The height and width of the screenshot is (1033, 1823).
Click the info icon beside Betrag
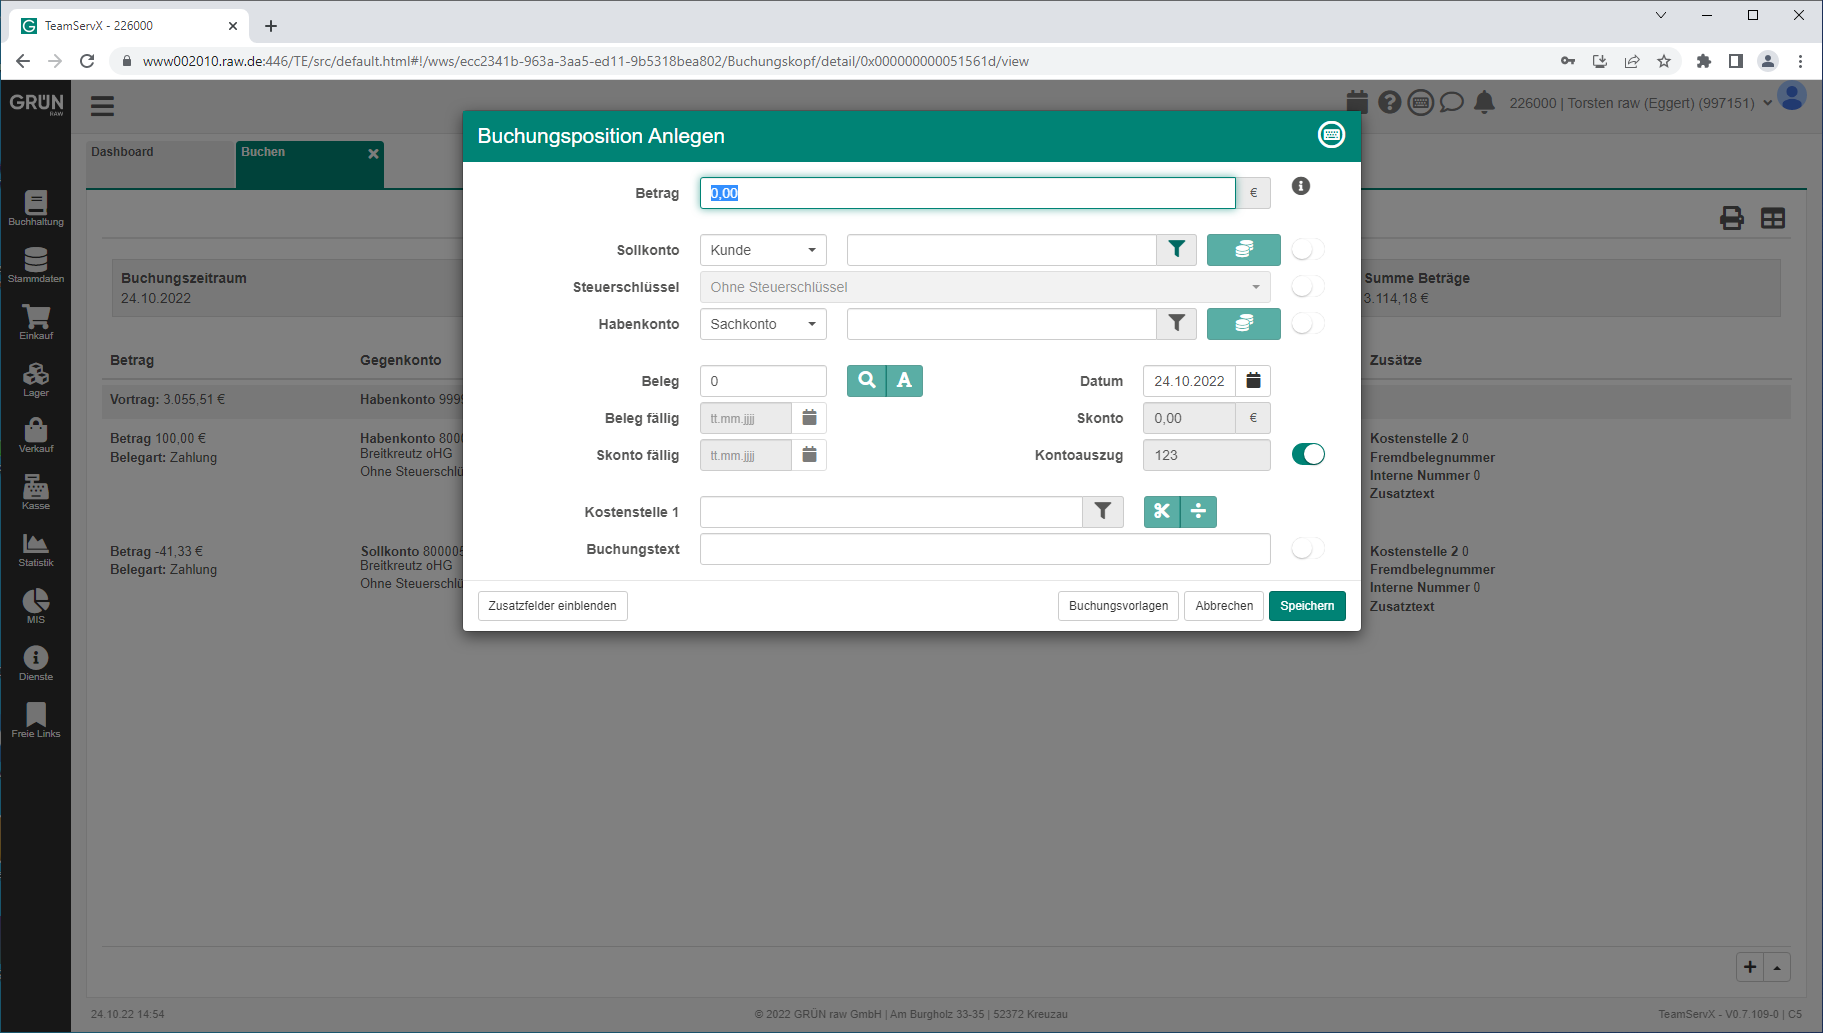(x=1300, y=186)
